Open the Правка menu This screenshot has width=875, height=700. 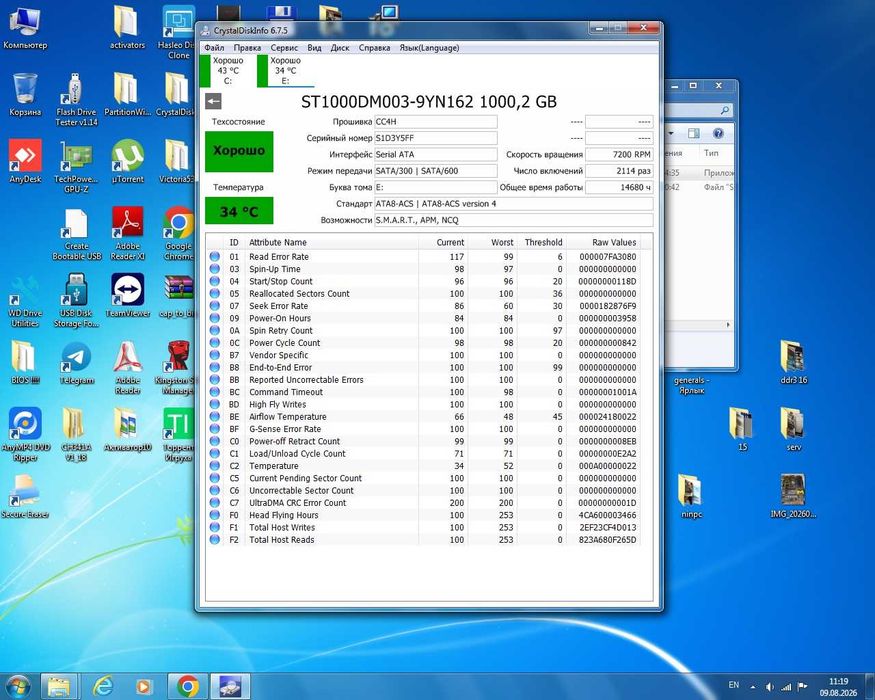coord(247,48)
